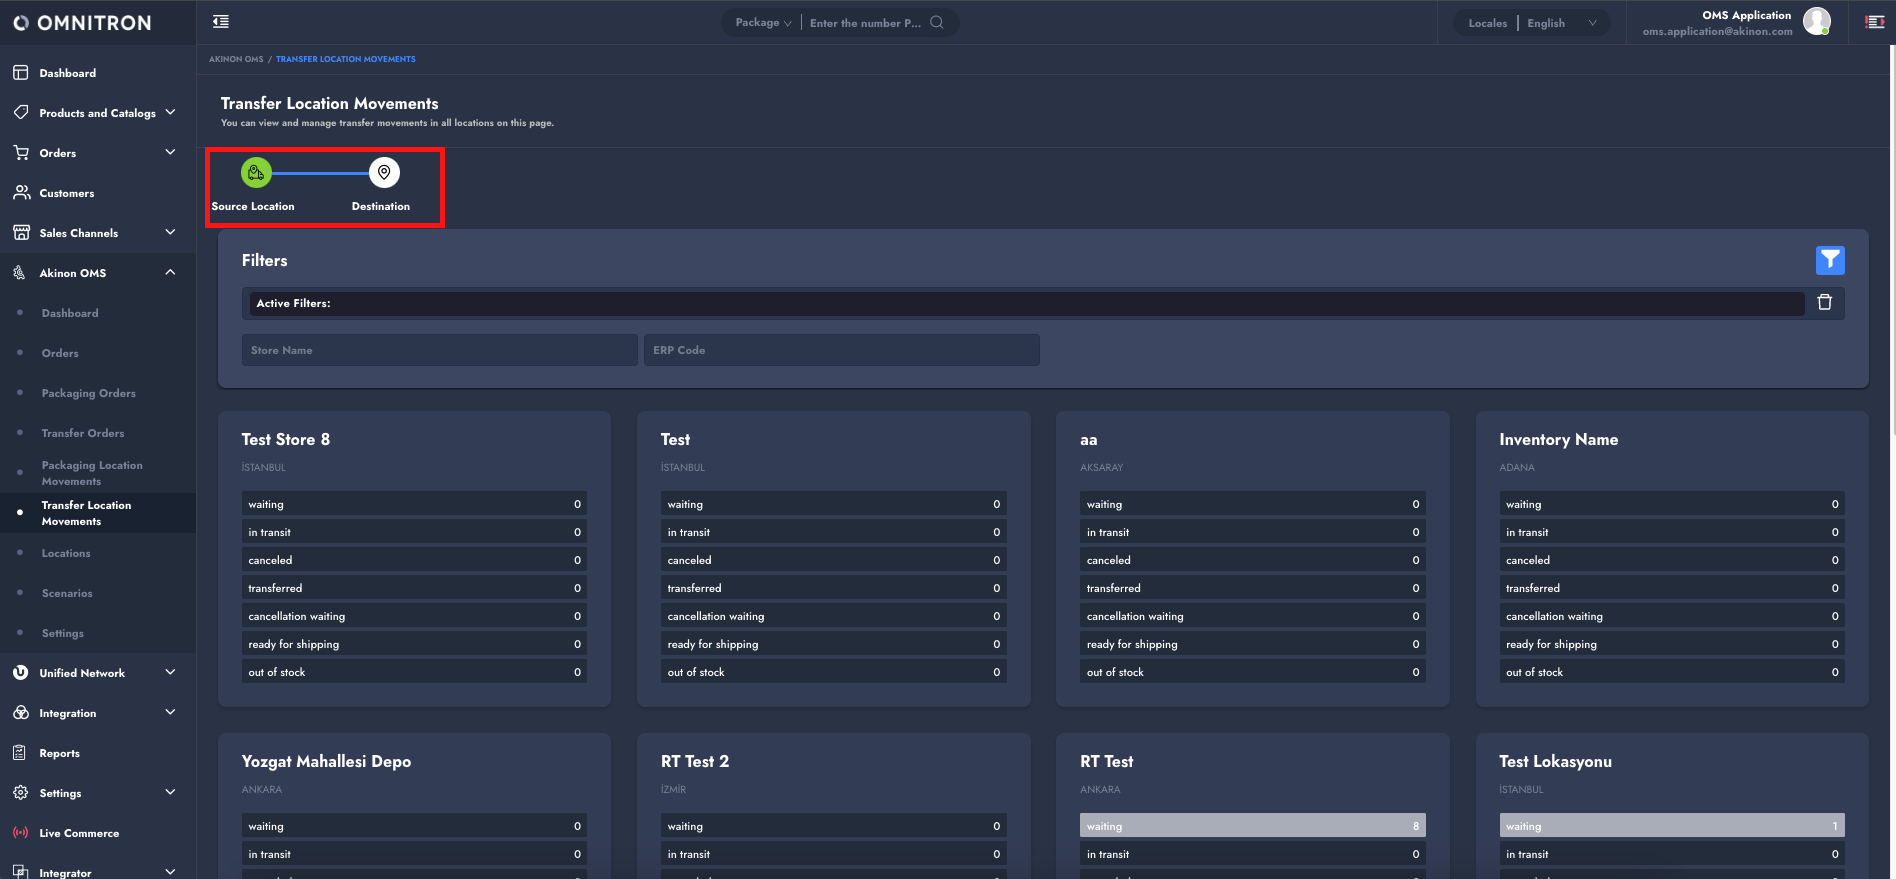Open the English language dropdown

(x=1561, y=23)
